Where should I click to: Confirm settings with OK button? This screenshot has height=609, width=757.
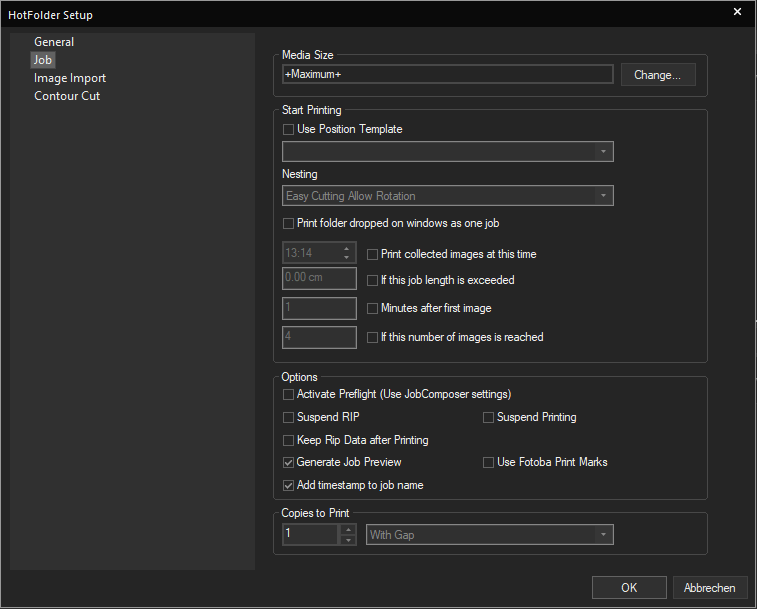point(629,588)
